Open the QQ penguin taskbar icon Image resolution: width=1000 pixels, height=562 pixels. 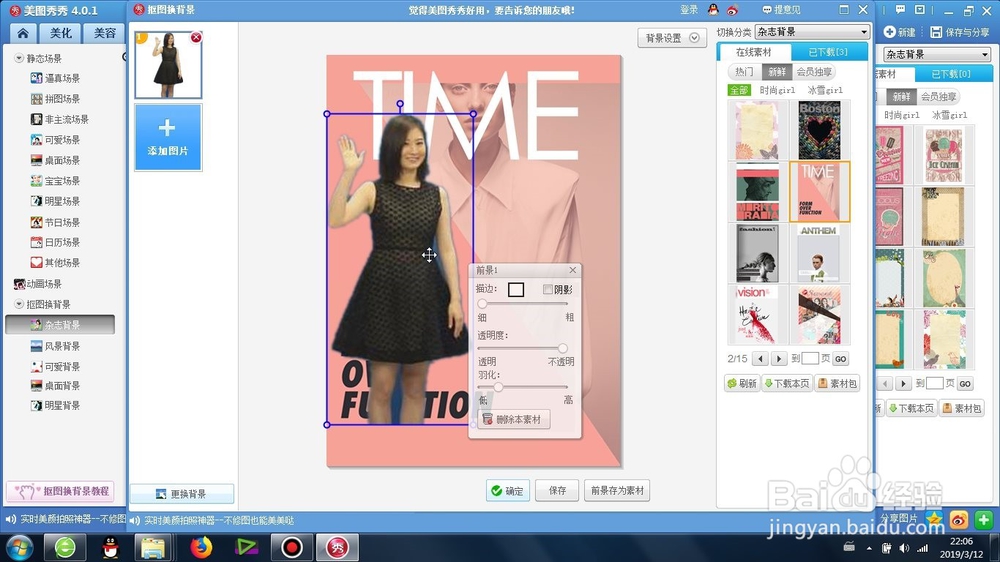[x=110, y=547]
